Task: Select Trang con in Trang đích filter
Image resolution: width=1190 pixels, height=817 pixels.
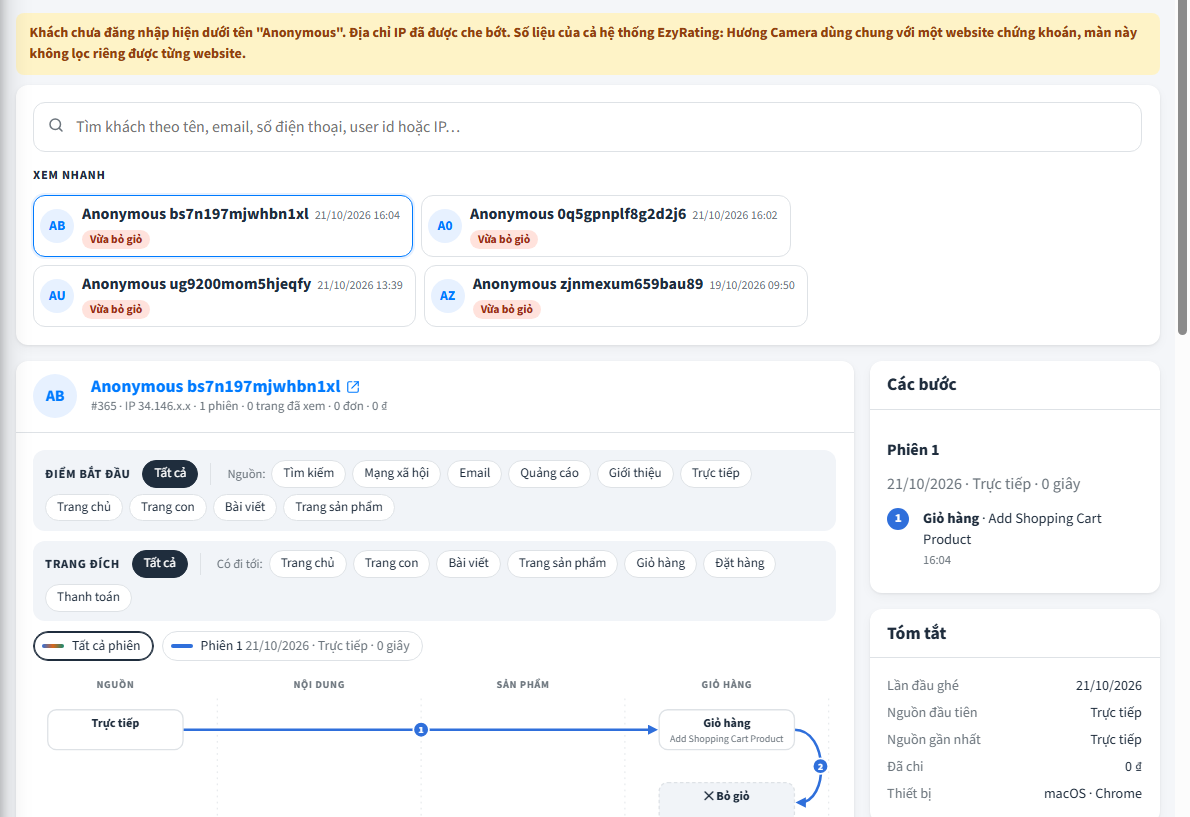Action: click(391, 564)
